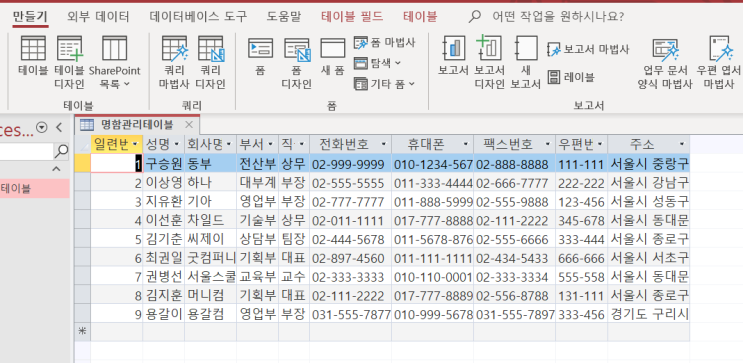Image resolution: width=743 pixels, height=363 pixels.
Task: Click the new record row asterisk selector
Action: 82,332
